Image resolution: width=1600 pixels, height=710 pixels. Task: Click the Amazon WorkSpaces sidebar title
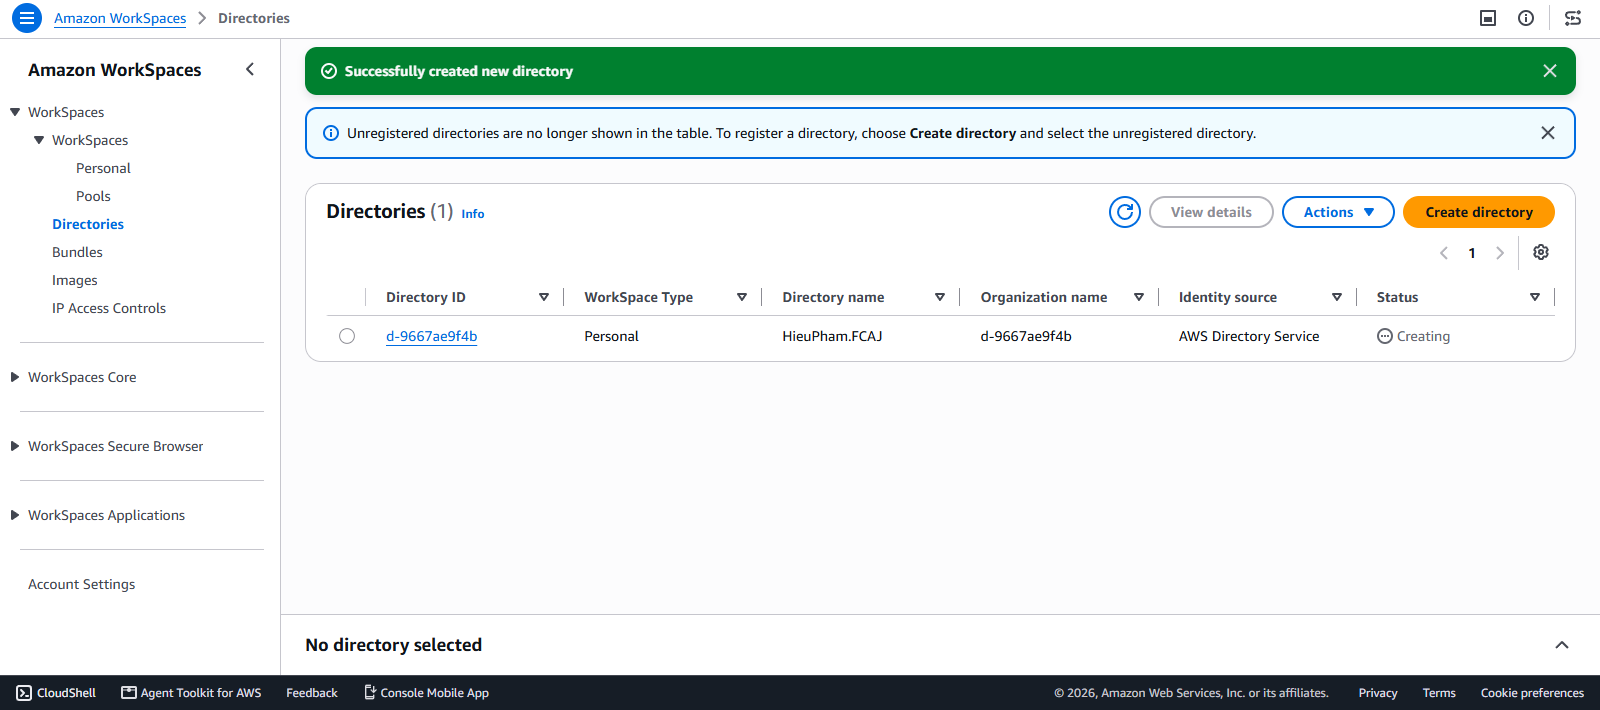[115, 70]
